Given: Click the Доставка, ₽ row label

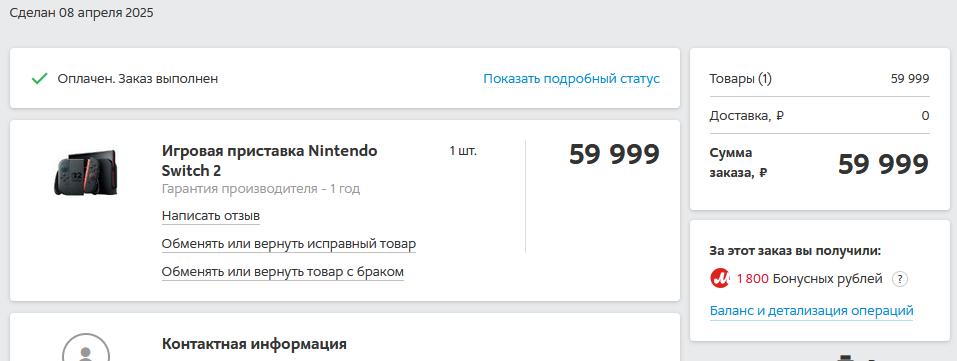Looking at the screenshot, I should 746,115.
